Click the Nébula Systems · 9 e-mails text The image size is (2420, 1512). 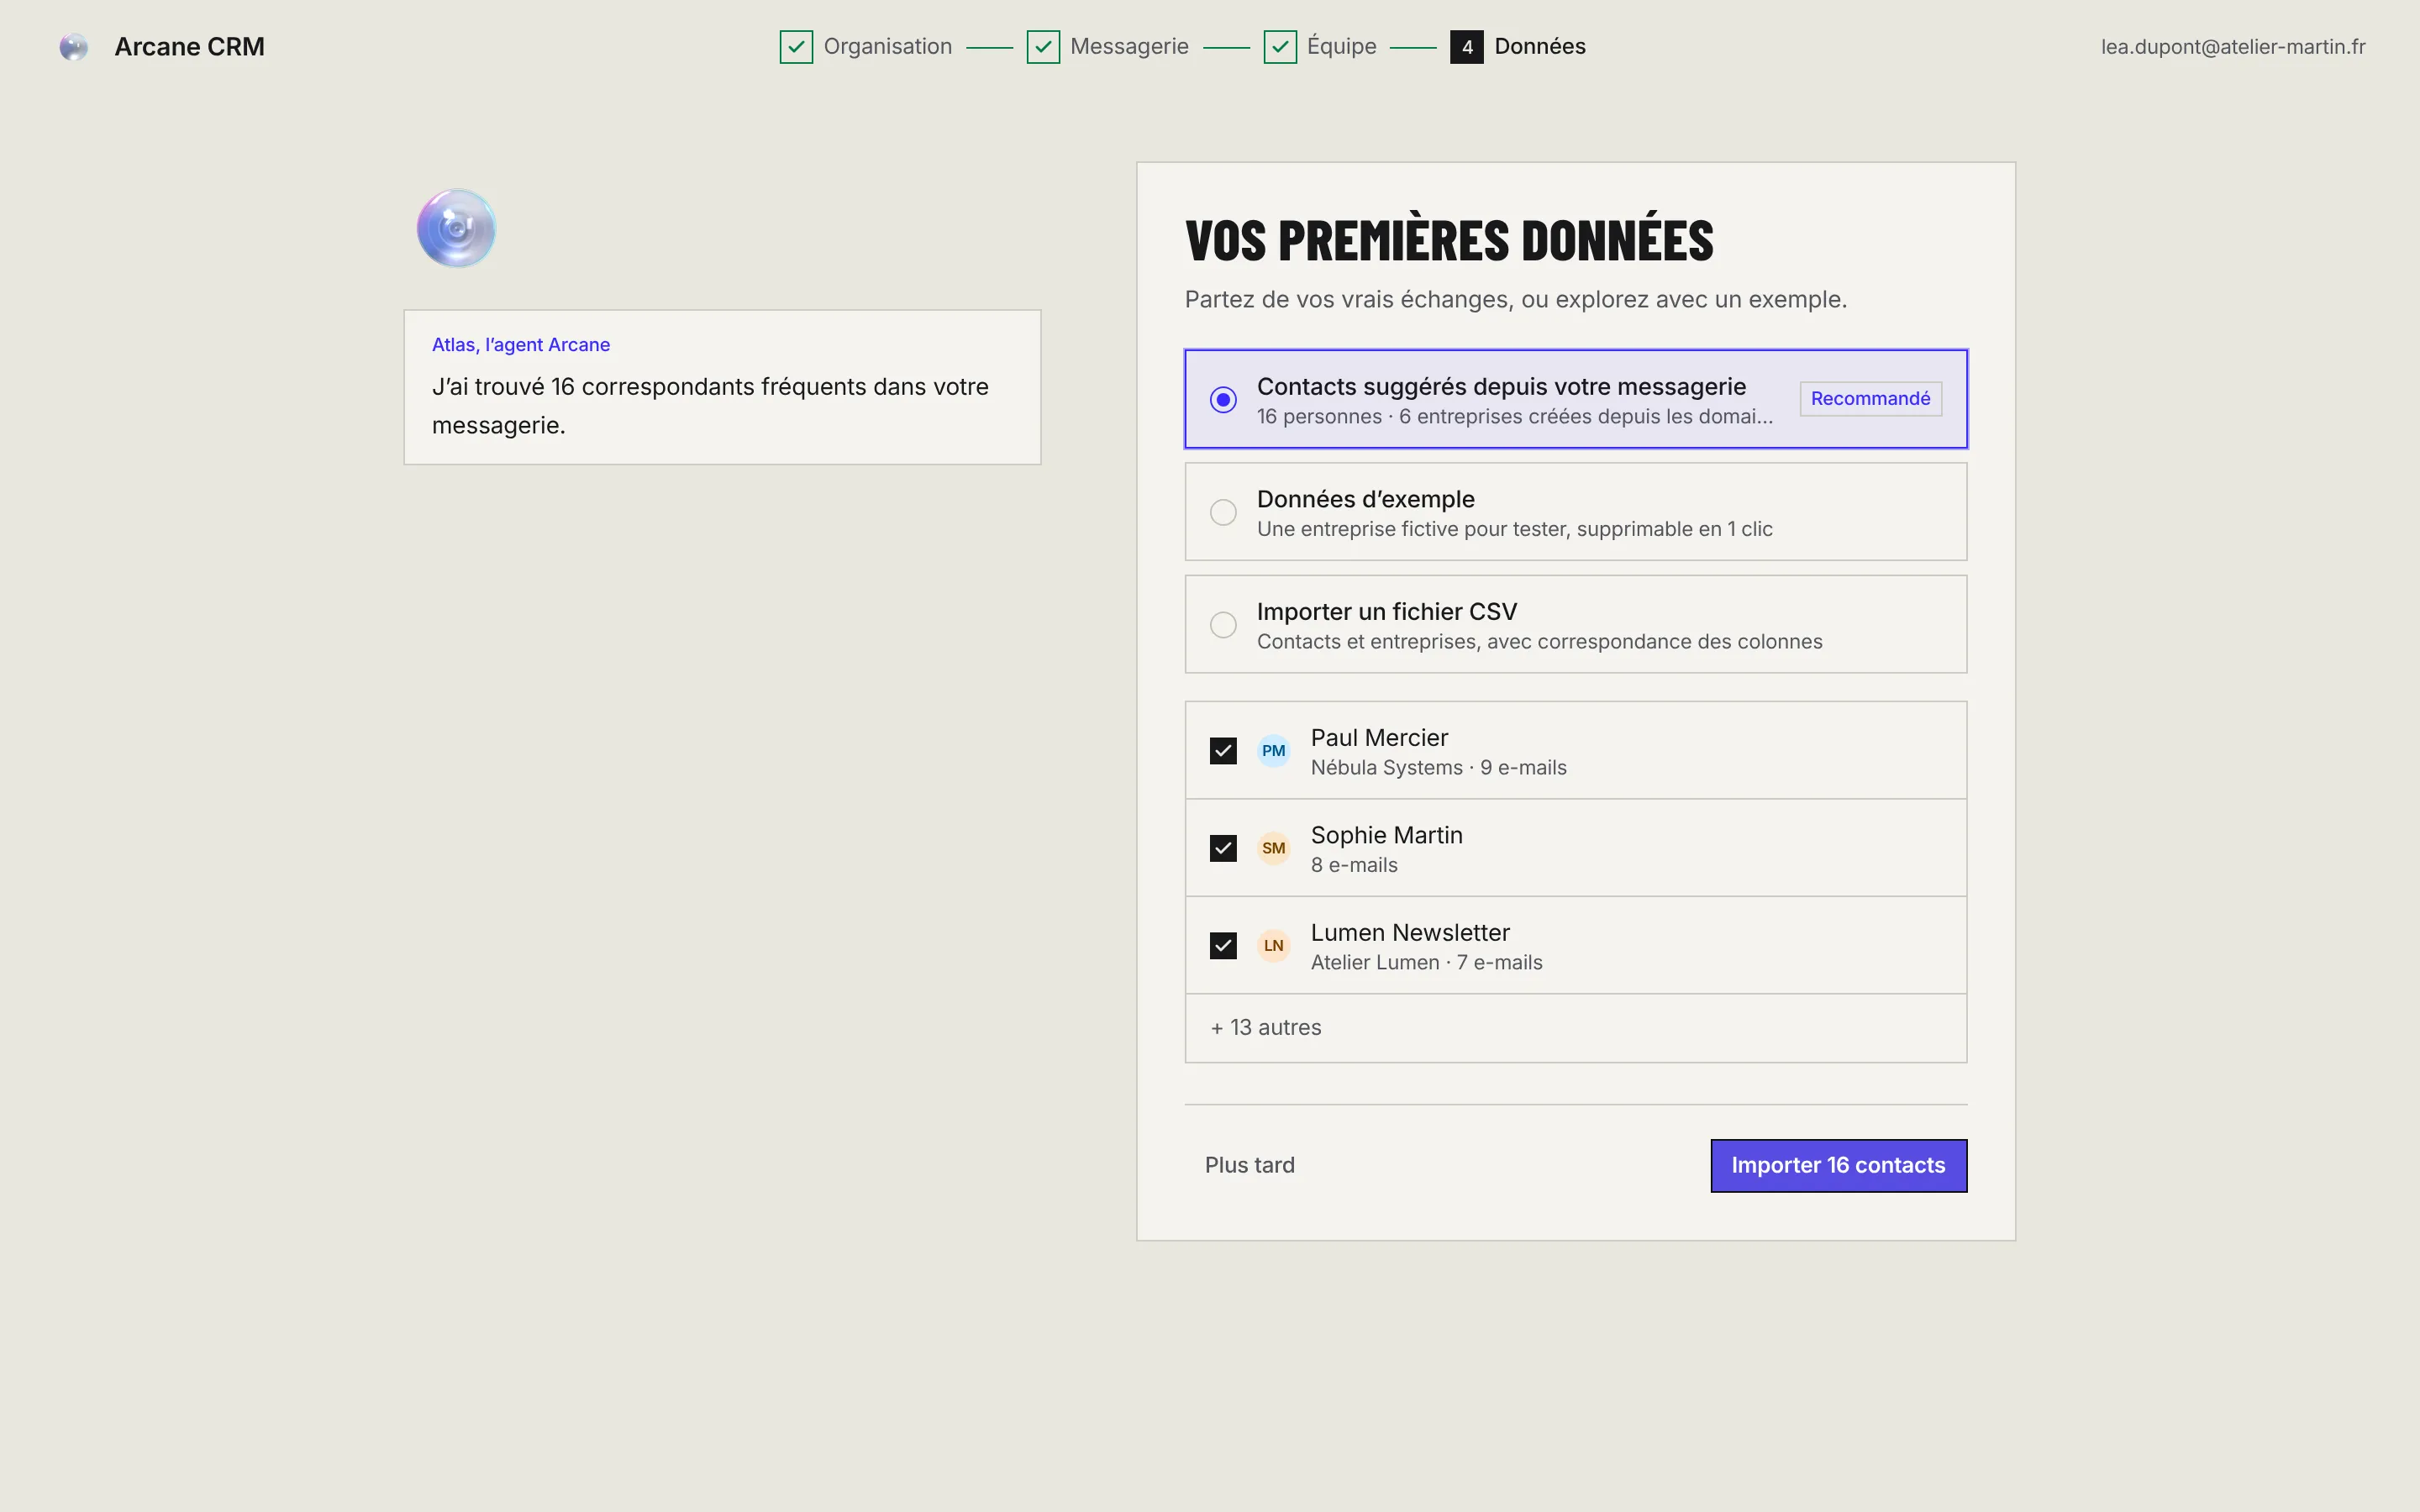pyautogui.click(x=1438, y=768)
